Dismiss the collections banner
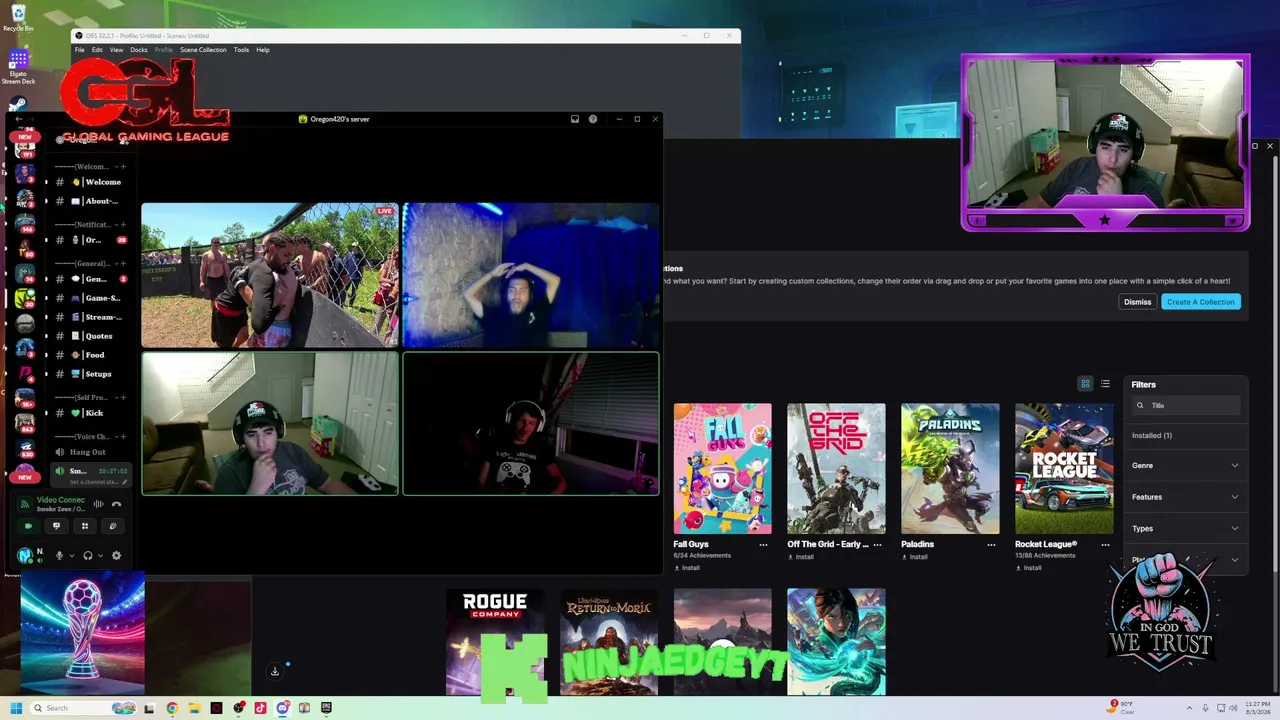This screenshot has width=1280, height=720. [x=1137, y=302]
